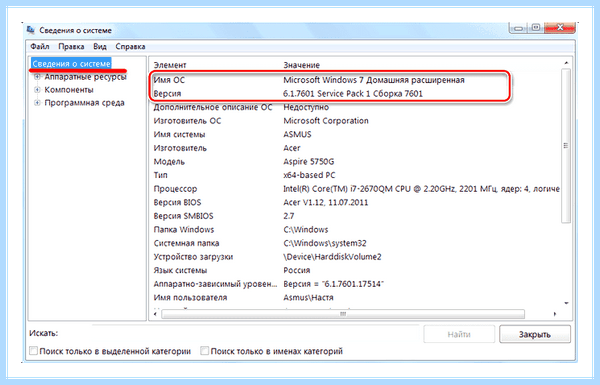The width and height of the screenshot is (600, 385).
Task: Select the Версия row label
Action: tap(167, 94)
